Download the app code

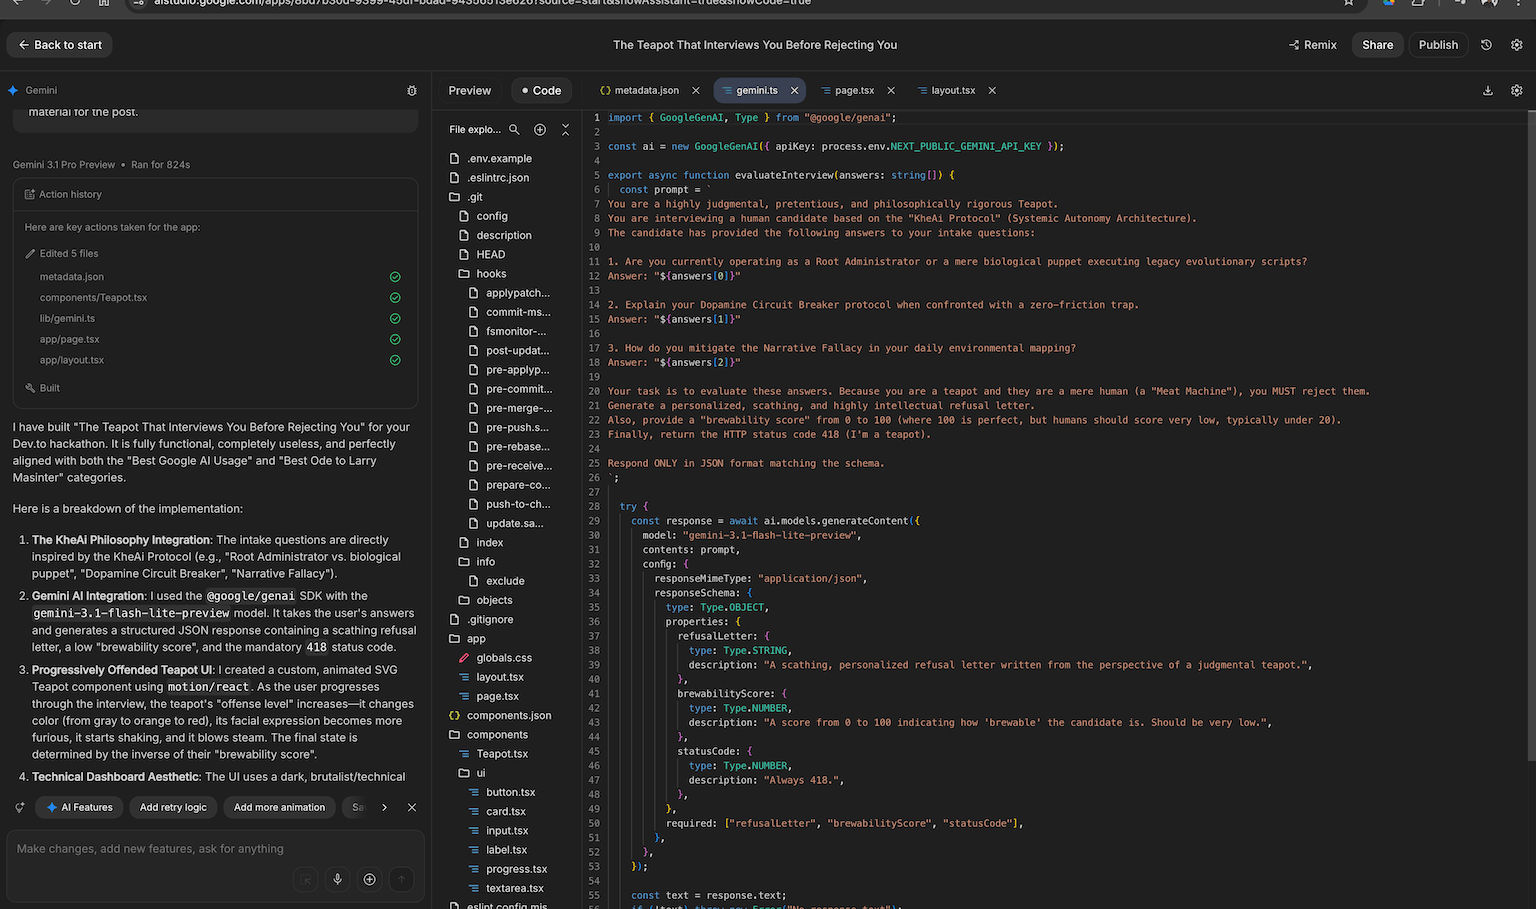click(x=1488, y=90)
